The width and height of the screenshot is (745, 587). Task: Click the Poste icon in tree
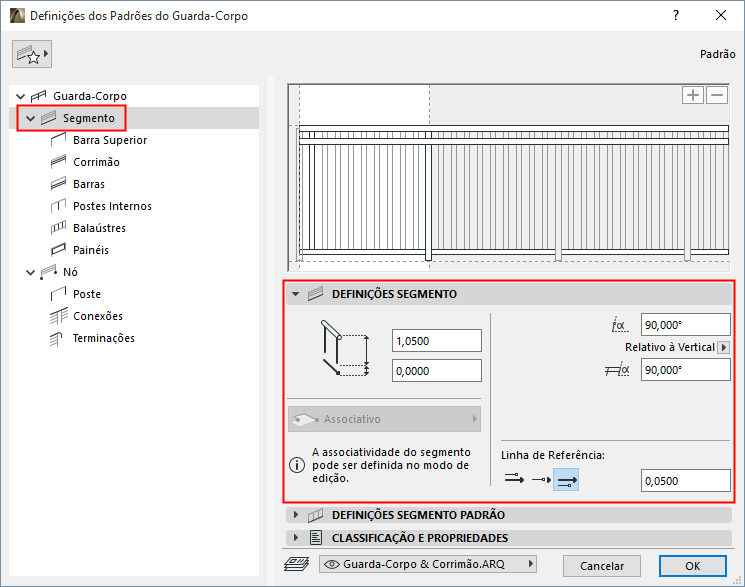pyautogui.click(x=58, y=294)
